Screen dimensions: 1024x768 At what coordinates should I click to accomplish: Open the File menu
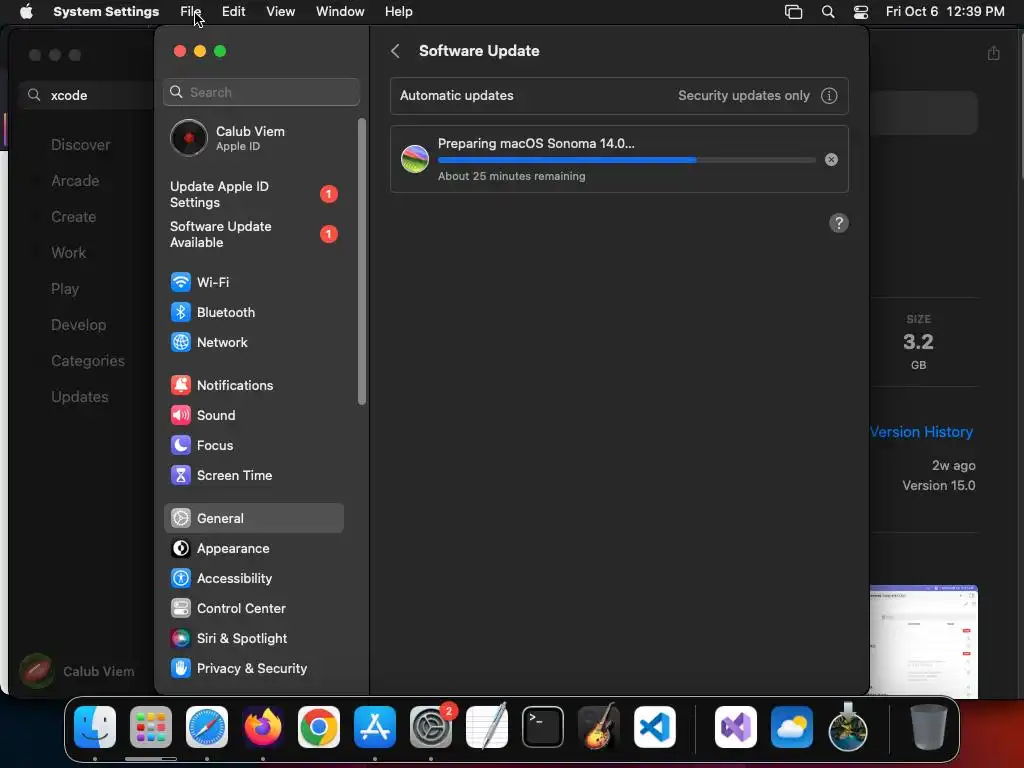tap(190, 12)
